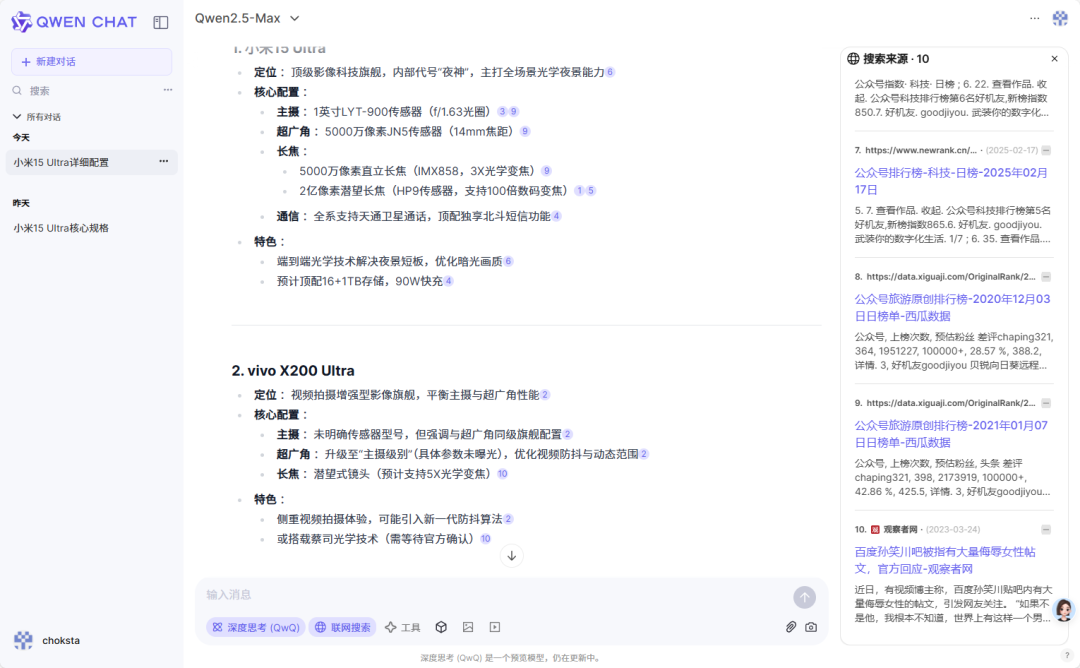1080x668 pixels.
Task: Open the more options next to search
Action: point(167,90)
